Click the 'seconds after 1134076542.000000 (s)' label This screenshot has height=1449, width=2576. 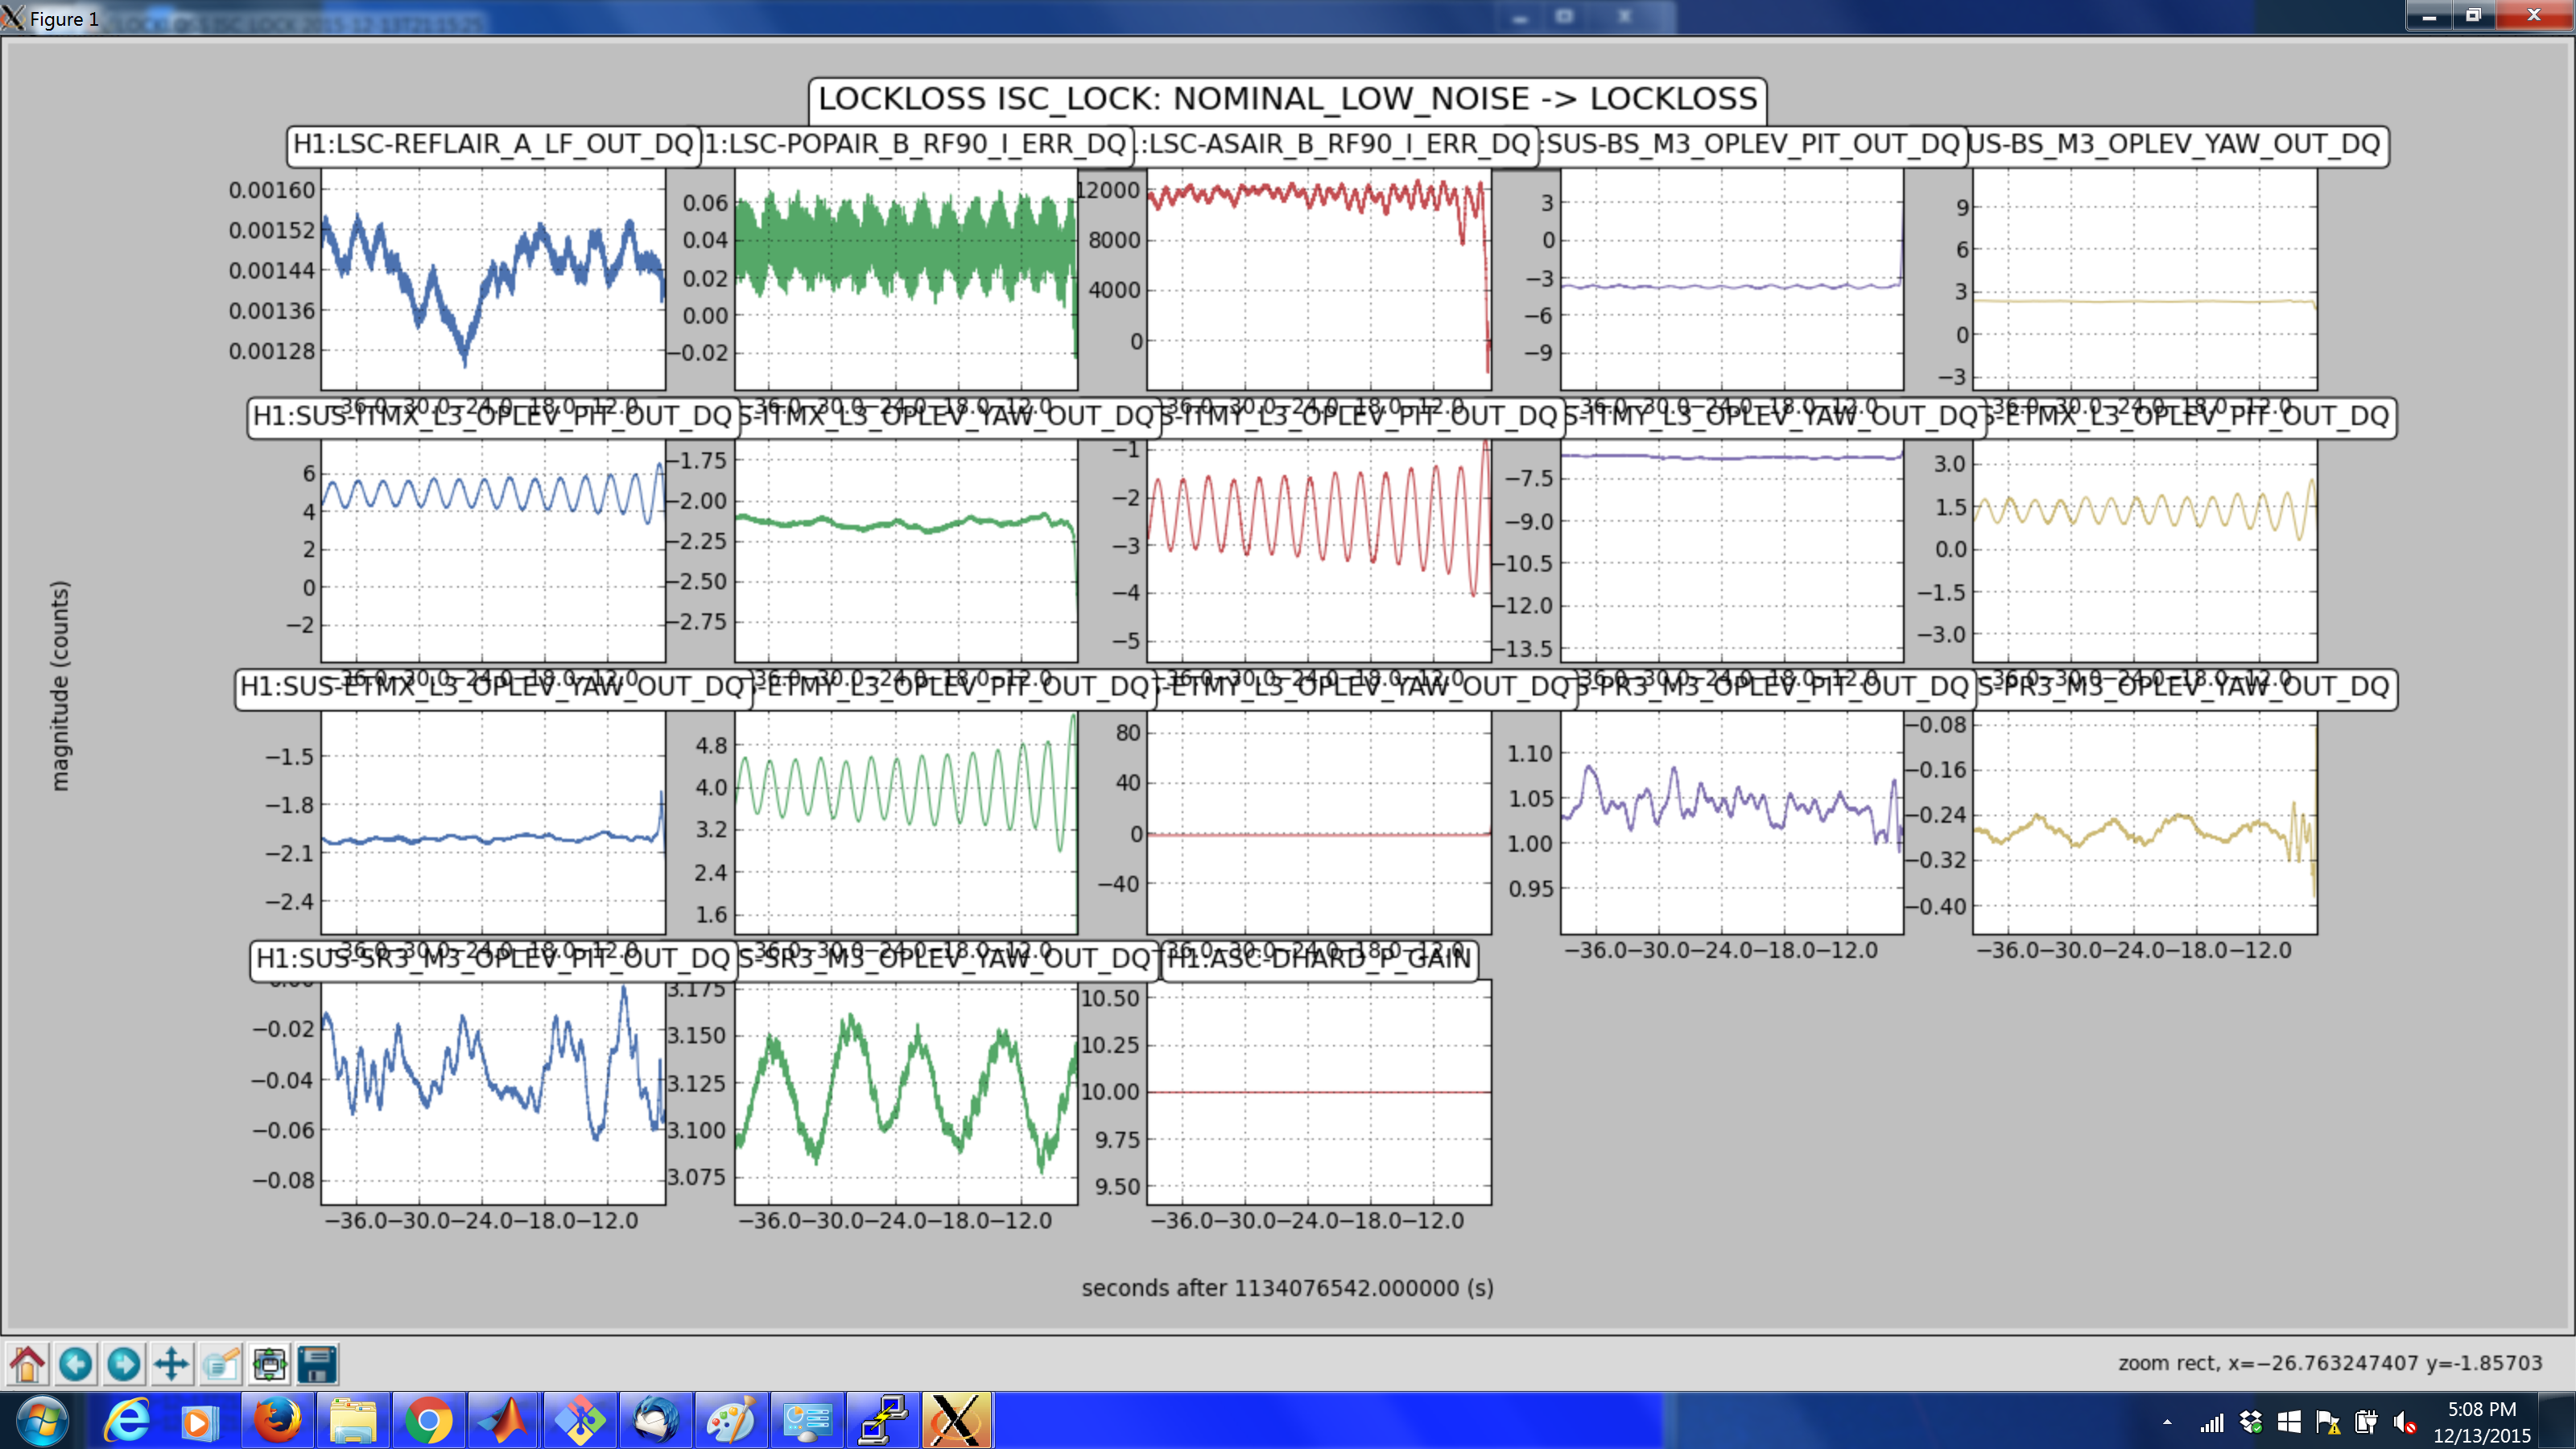pyautogui.click(x=1288, y=1288)
